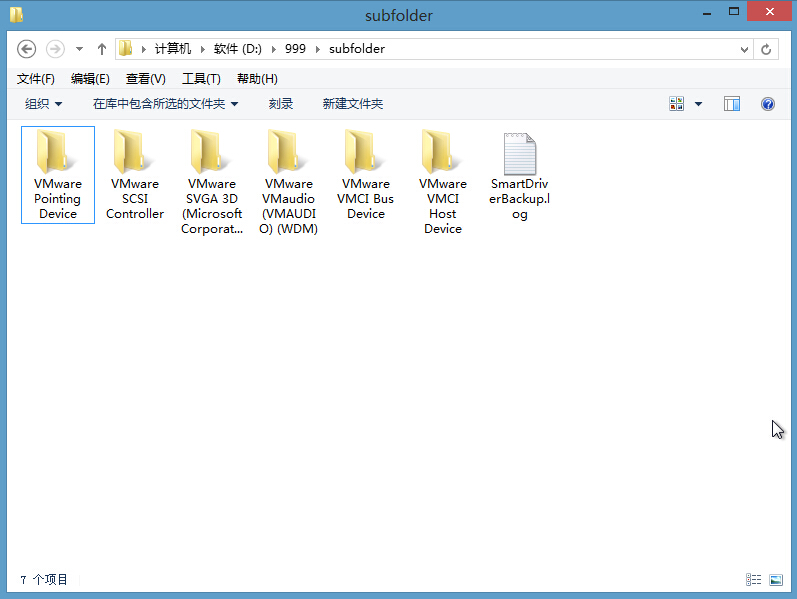Open recent locations dropdown arrow
This screenshot has height=599, width=797.
click(79, 49)
